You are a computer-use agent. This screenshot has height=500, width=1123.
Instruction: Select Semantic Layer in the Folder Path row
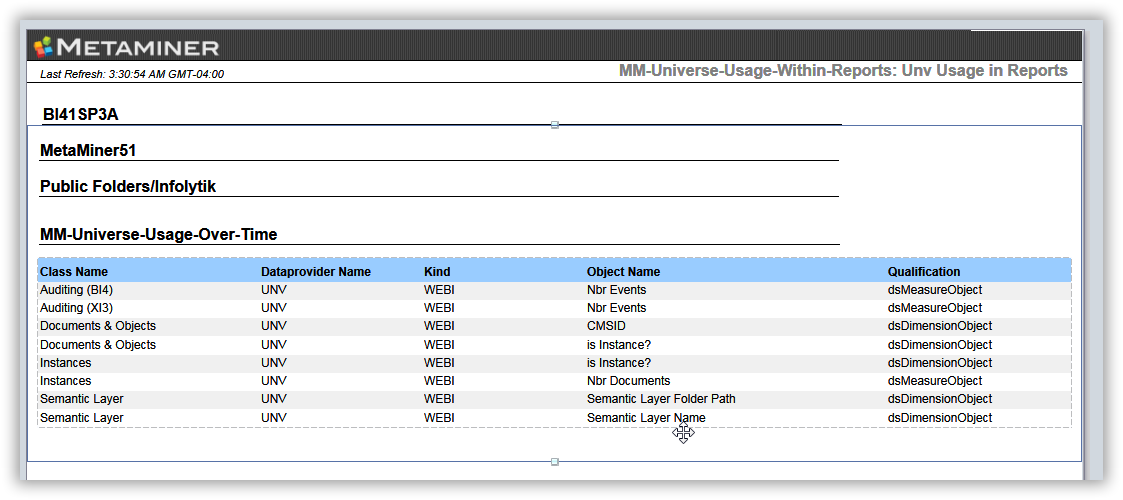pos(82,399)
